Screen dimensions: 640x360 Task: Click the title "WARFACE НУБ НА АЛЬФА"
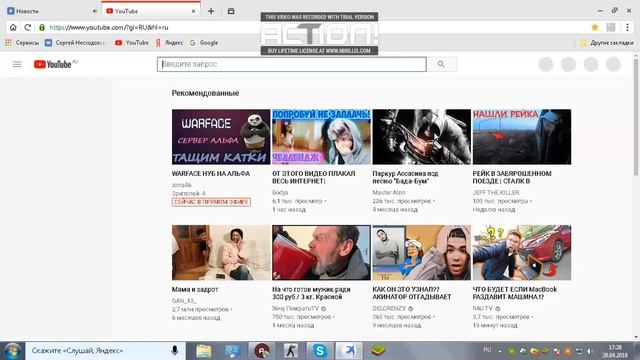[211, 173]
